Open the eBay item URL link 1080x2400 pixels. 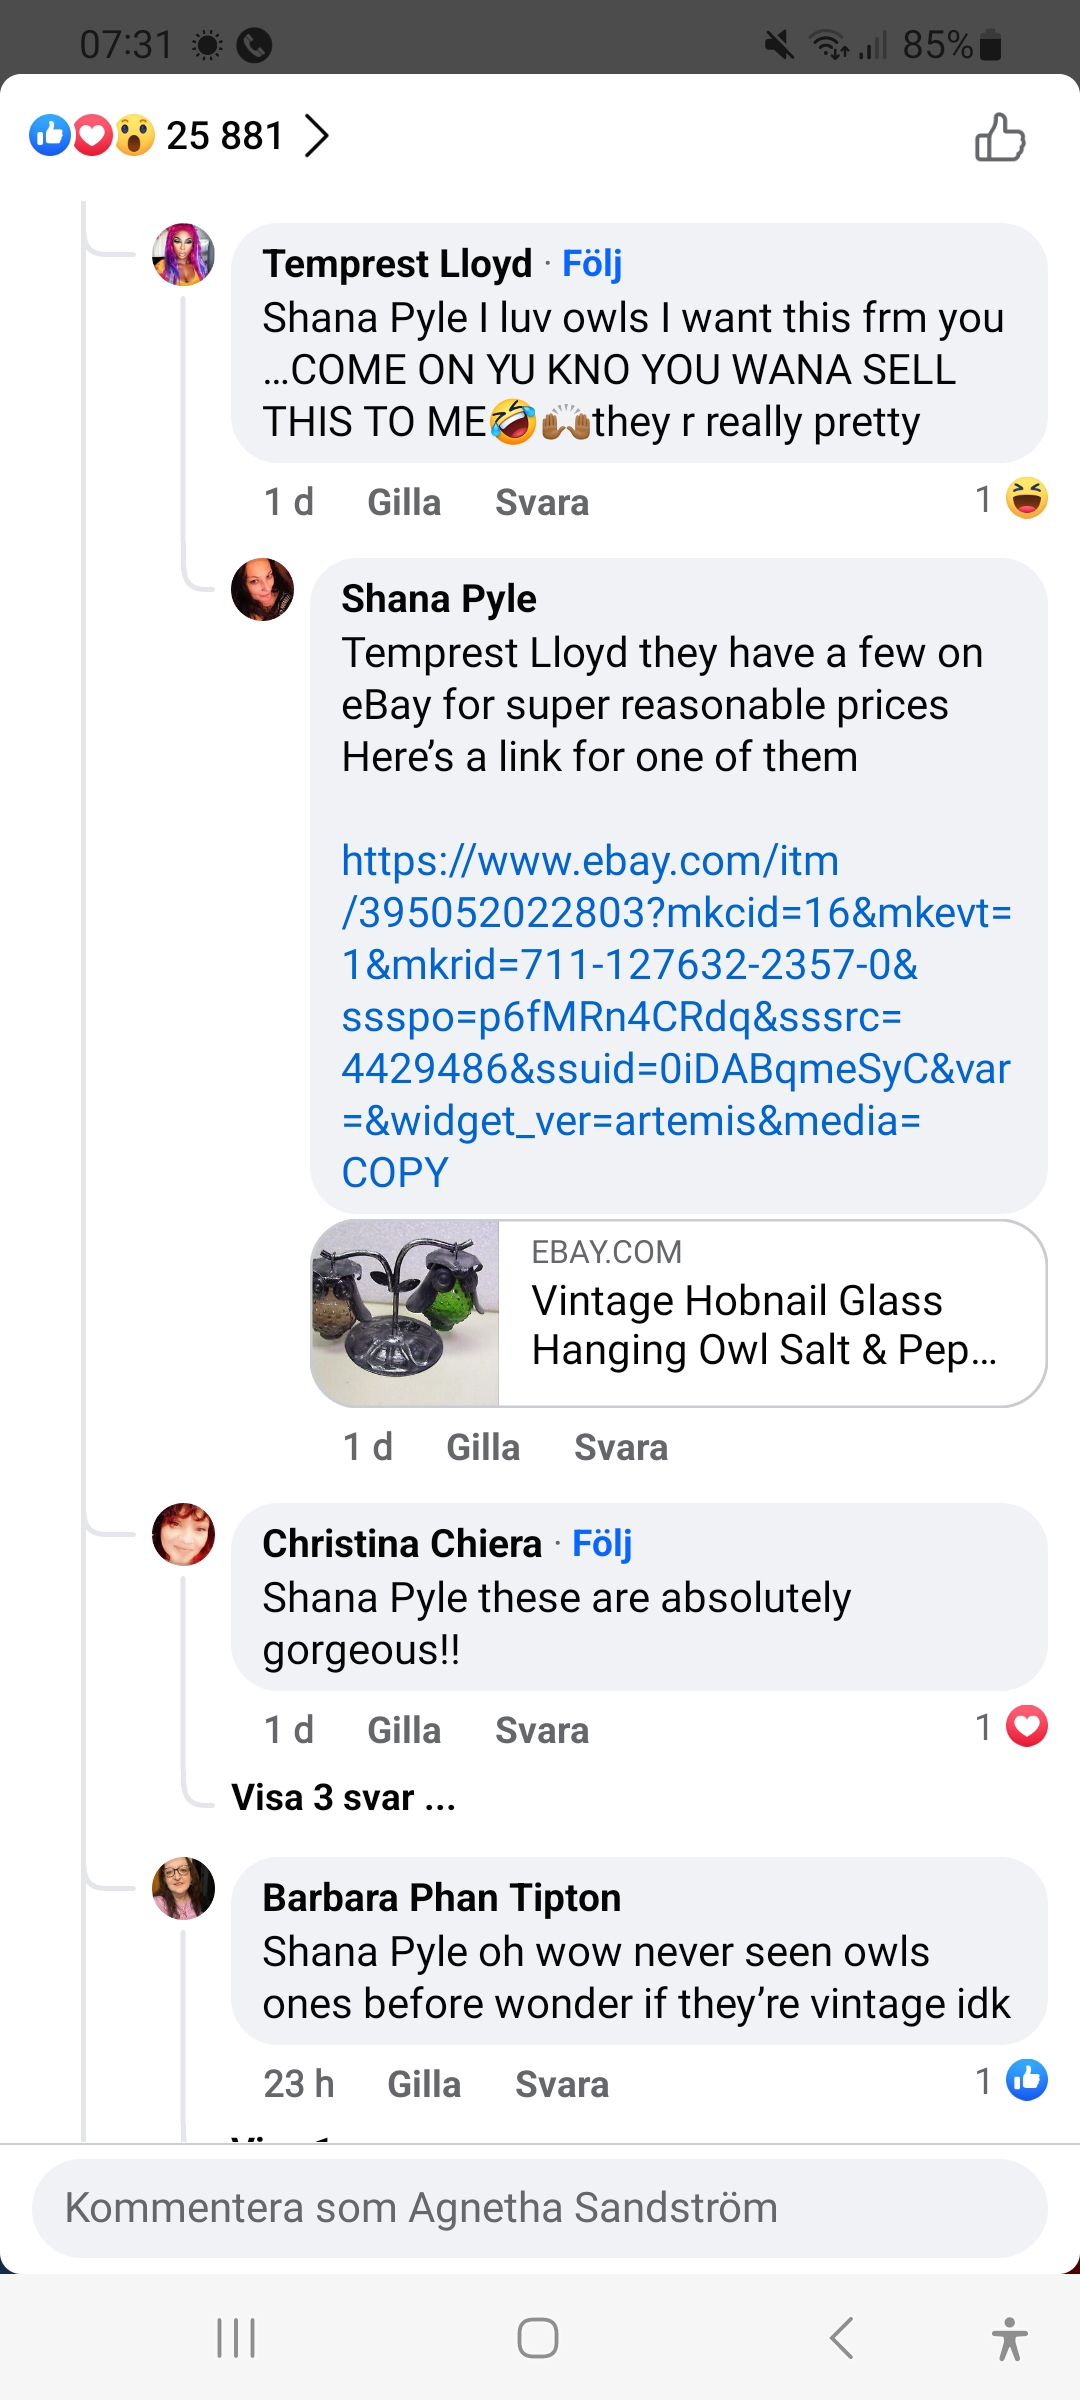point(676,1016)
